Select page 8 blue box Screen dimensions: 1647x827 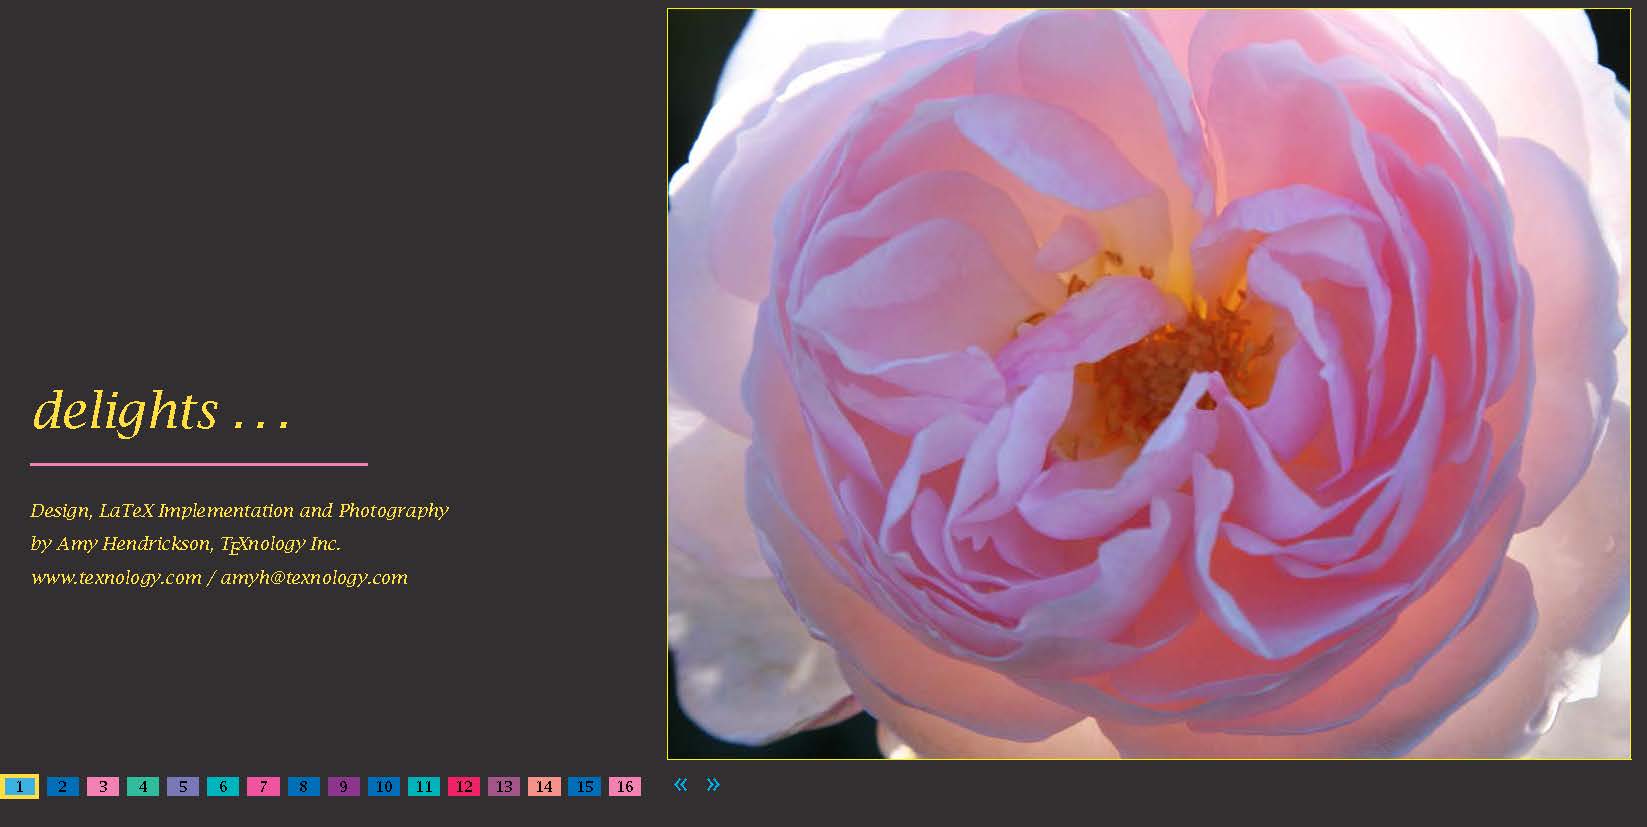pyautogui.click(x=303, y=787)
